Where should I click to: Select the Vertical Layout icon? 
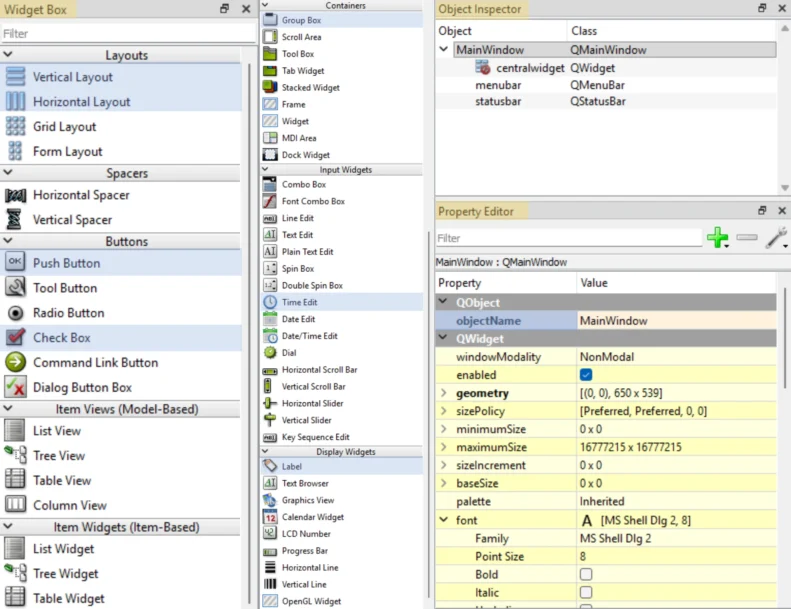(x=15, y=77)
